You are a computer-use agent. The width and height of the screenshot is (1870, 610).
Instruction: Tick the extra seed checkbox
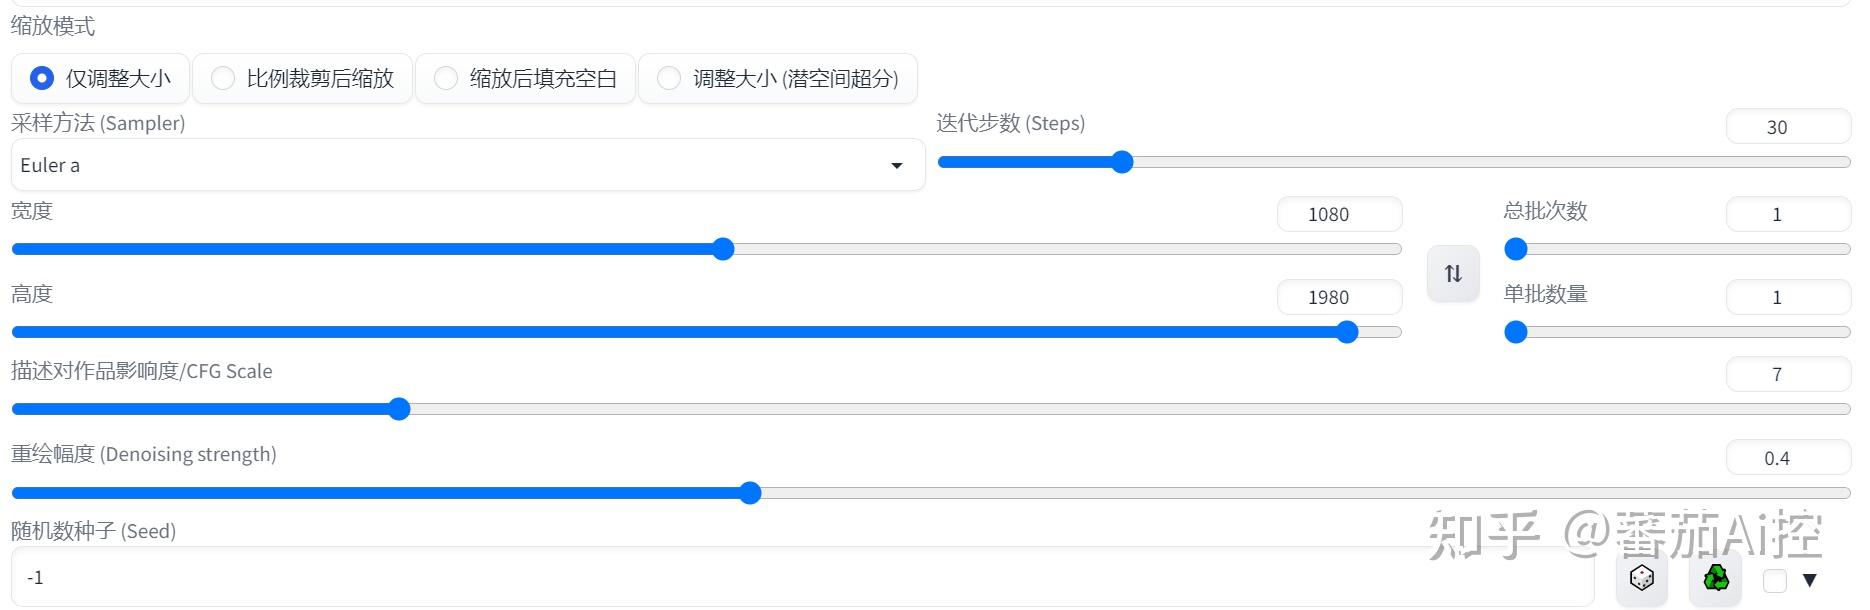tap(1775, 580)
